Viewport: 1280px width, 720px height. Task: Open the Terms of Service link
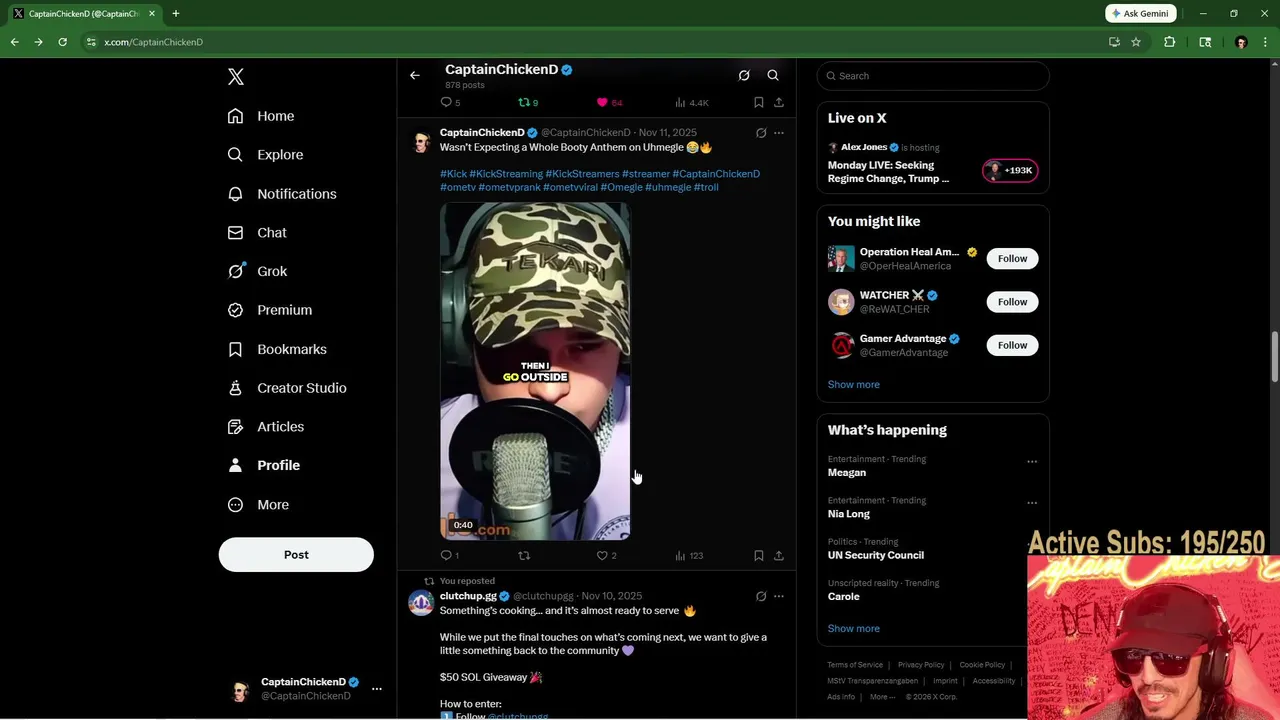[855, 665]
